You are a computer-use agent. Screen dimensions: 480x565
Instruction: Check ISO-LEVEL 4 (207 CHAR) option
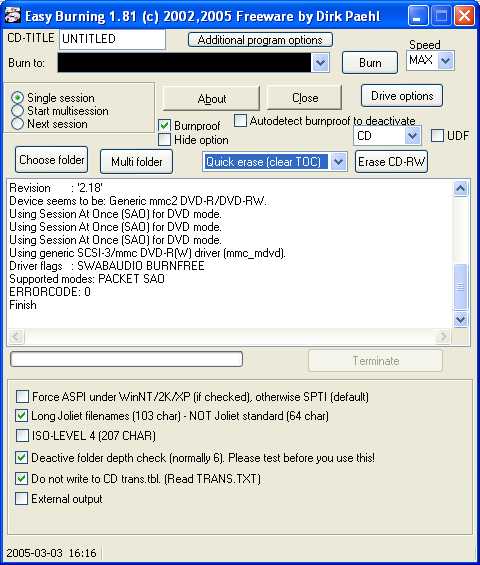pyautogui.click(x=22, y=436)
